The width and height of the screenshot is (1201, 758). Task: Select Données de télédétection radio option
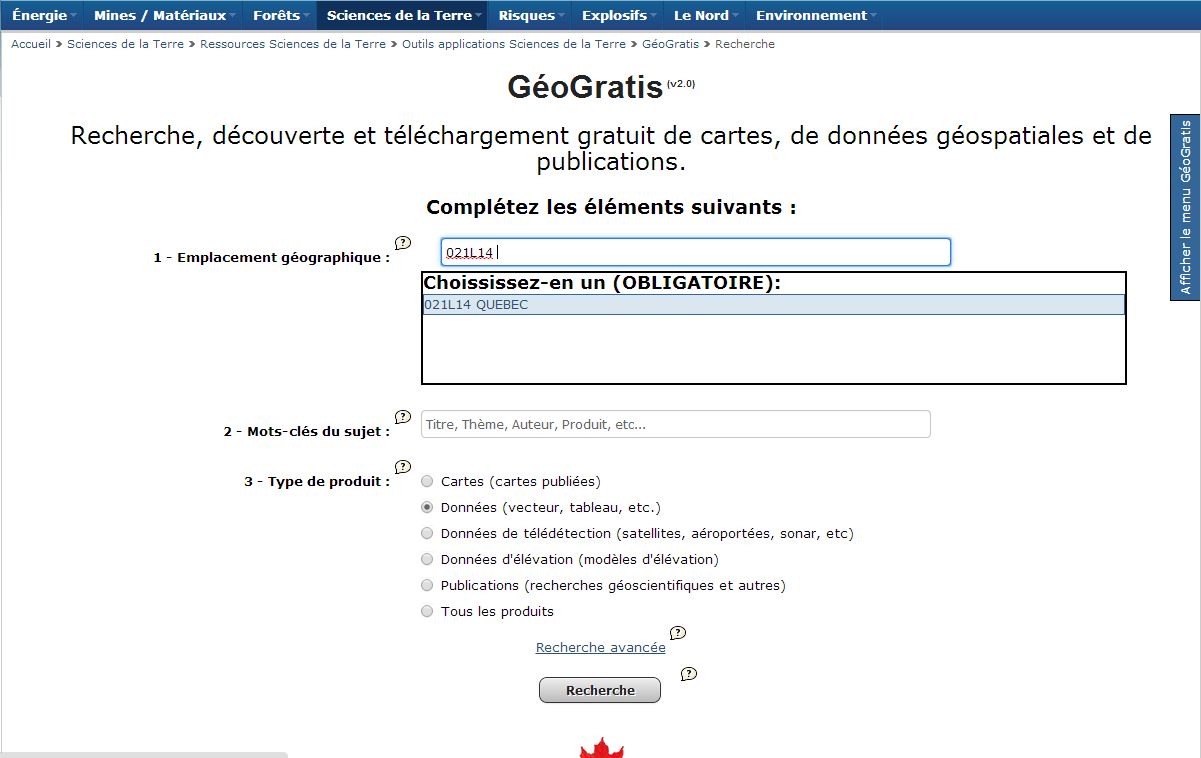(x=427, y=534)
